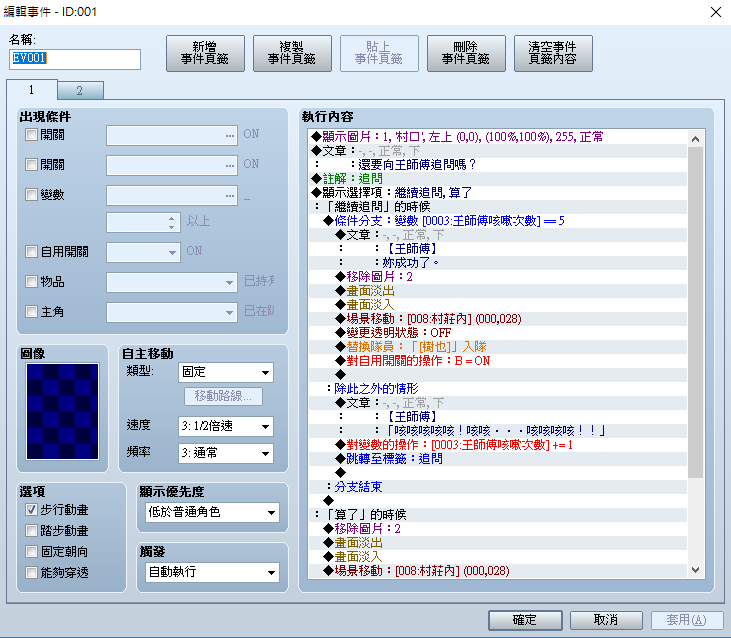Select the text line 妳成功了。
Image resolution: width=731 pixels, height=638 pixels.
498,262
